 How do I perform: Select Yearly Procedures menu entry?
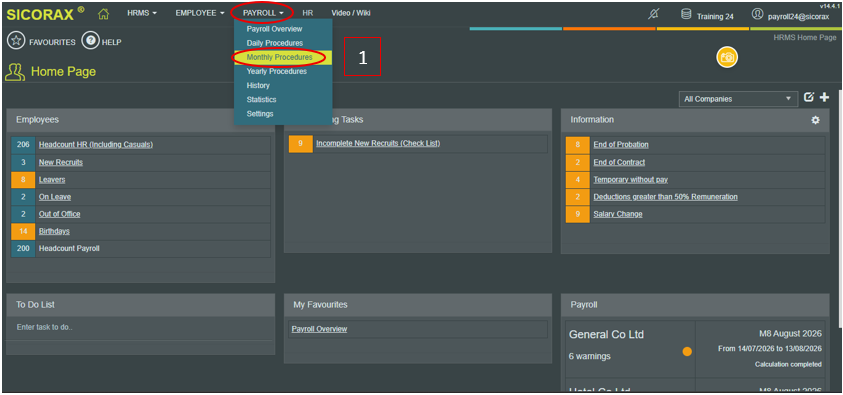point(276,71)
